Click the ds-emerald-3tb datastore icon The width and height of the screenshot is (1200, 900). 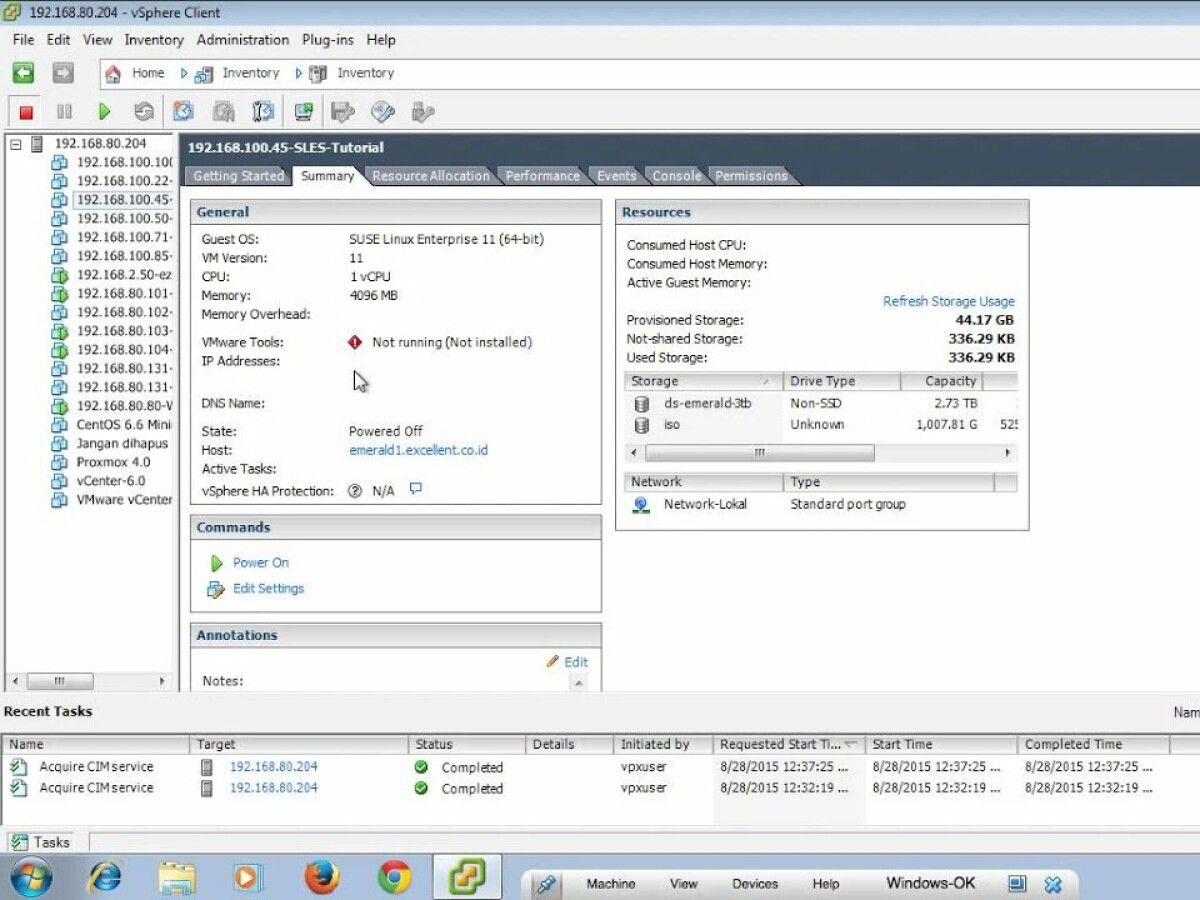642,404
